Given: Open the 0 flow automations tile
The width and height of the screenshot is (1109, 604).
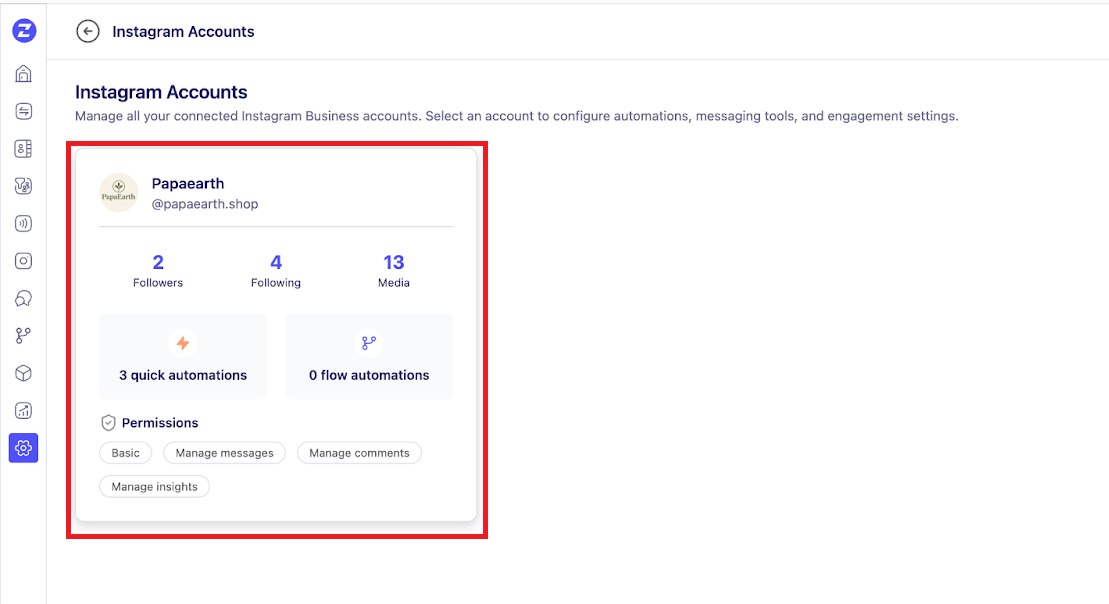Looking at the screenshot, I should (x=369, y=356).
